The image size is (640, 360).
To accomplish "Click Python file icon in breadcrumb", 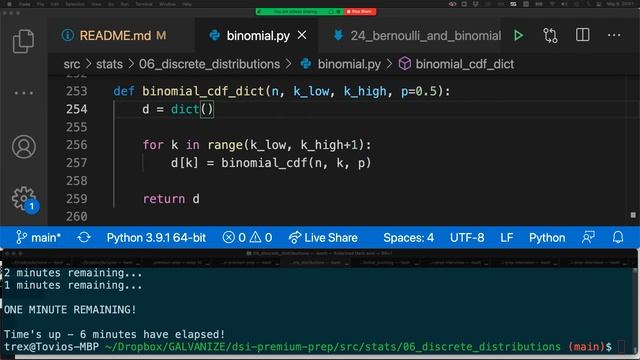I will point(306,64).
